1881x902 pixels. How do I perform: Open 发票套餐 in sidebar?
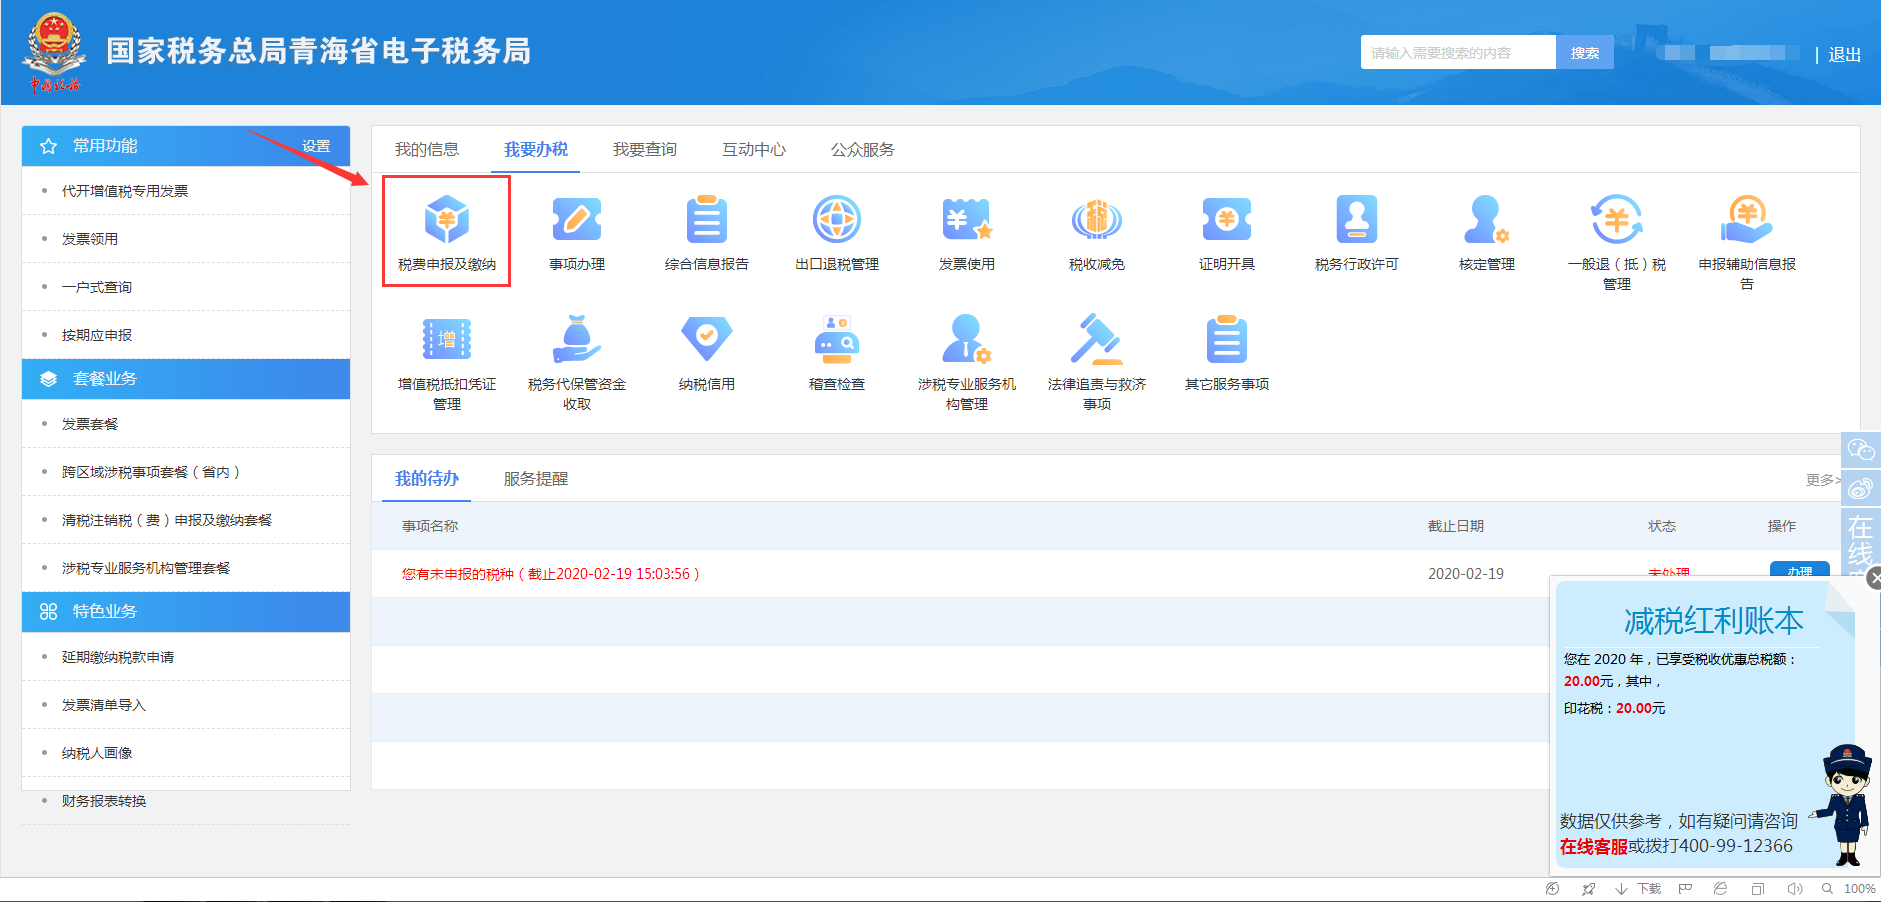coord(90,424)
